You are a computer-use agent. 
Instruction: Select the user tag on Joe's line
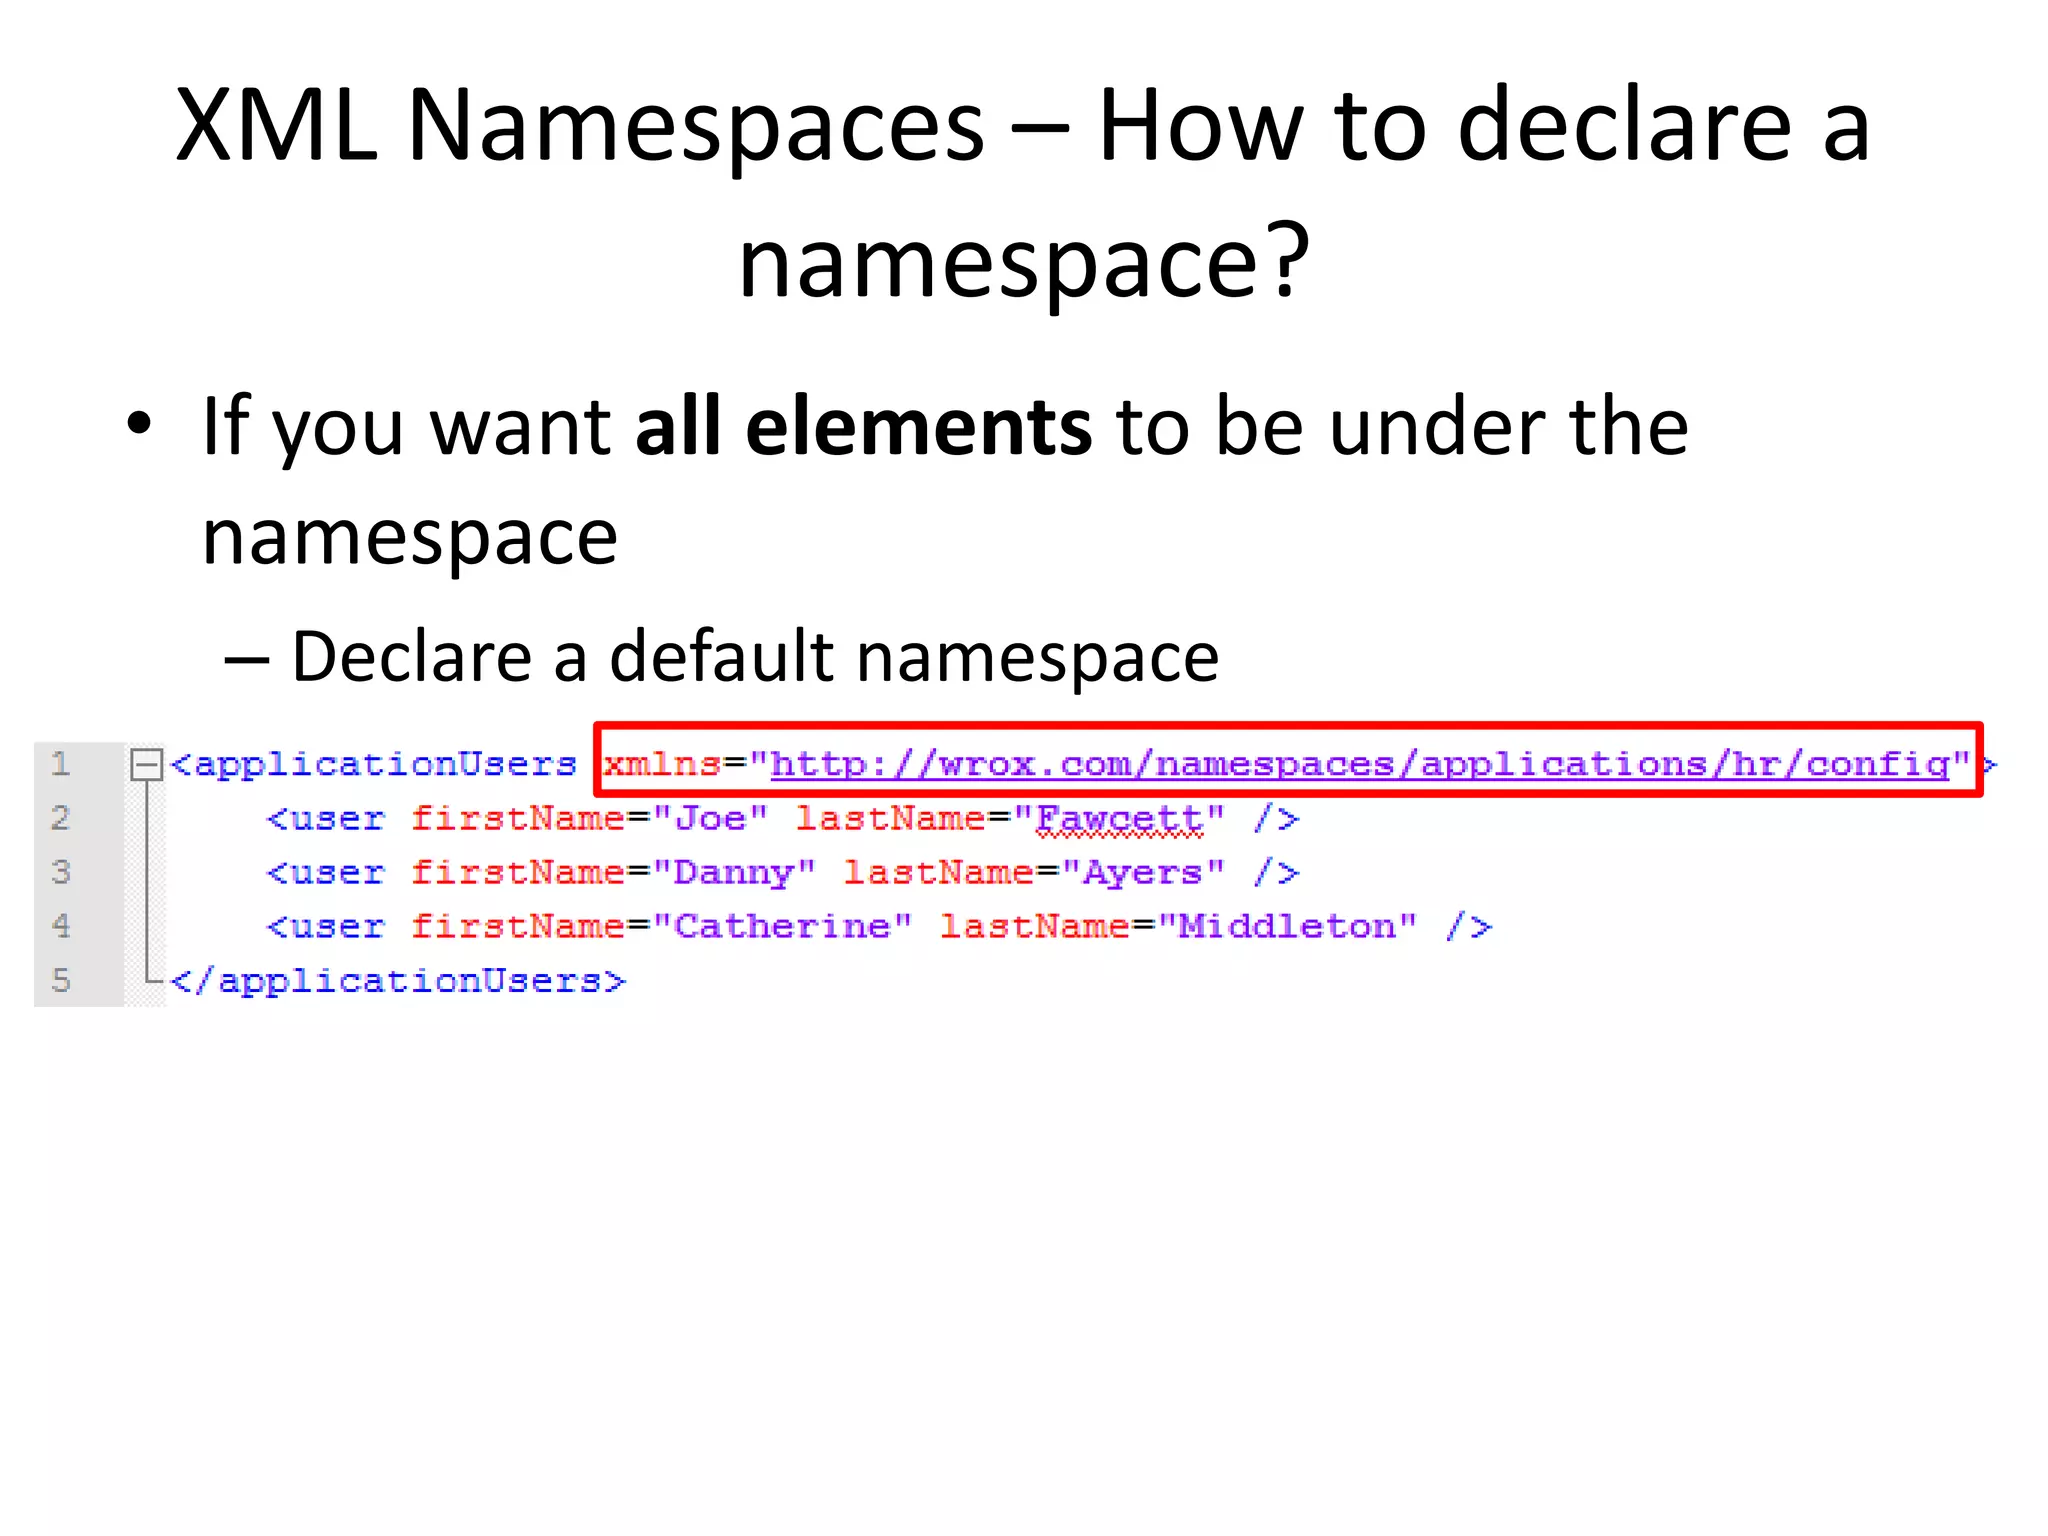[326, 819]
